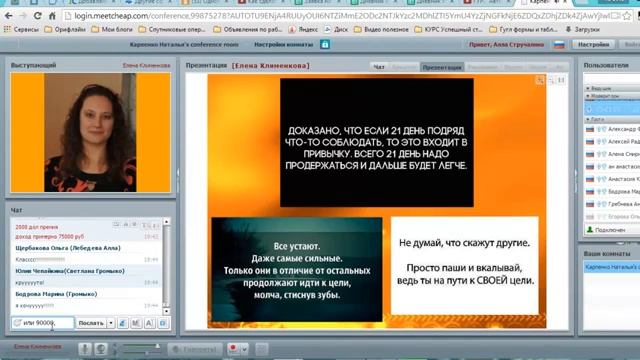This screenshot has width=640, height=360.
Task: Open the Диск bookmark
Action: [x=336, y=29]
